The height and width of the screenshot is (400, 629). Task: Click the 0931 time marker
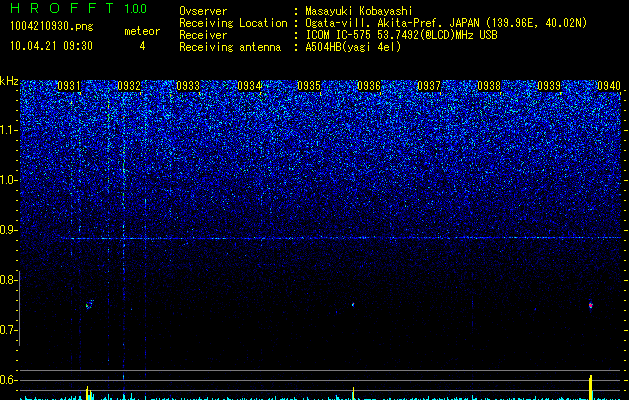tap(69, 86)
